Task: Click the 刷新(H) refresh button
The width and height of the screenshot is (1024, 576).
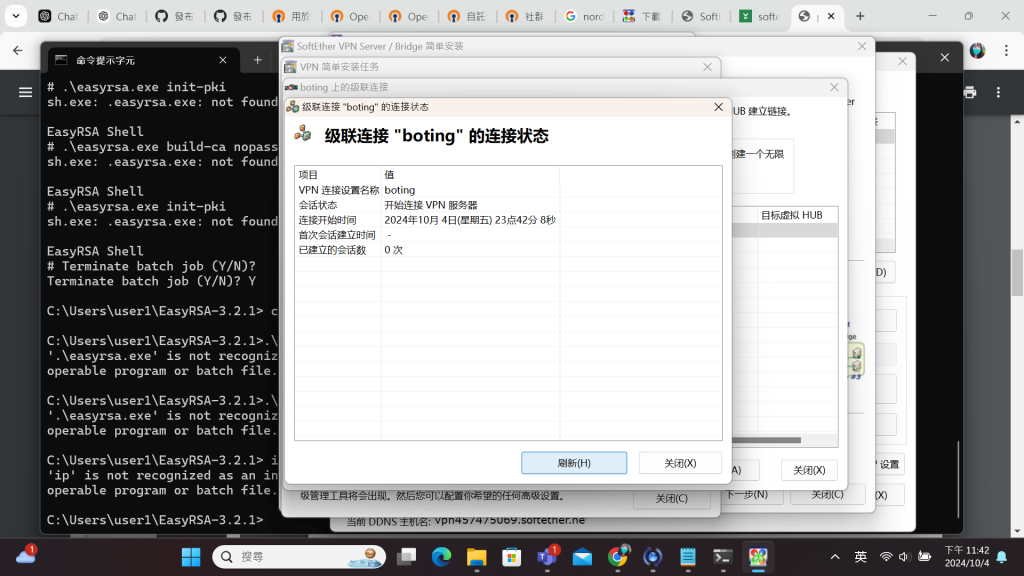Action: tap(573, 463)
